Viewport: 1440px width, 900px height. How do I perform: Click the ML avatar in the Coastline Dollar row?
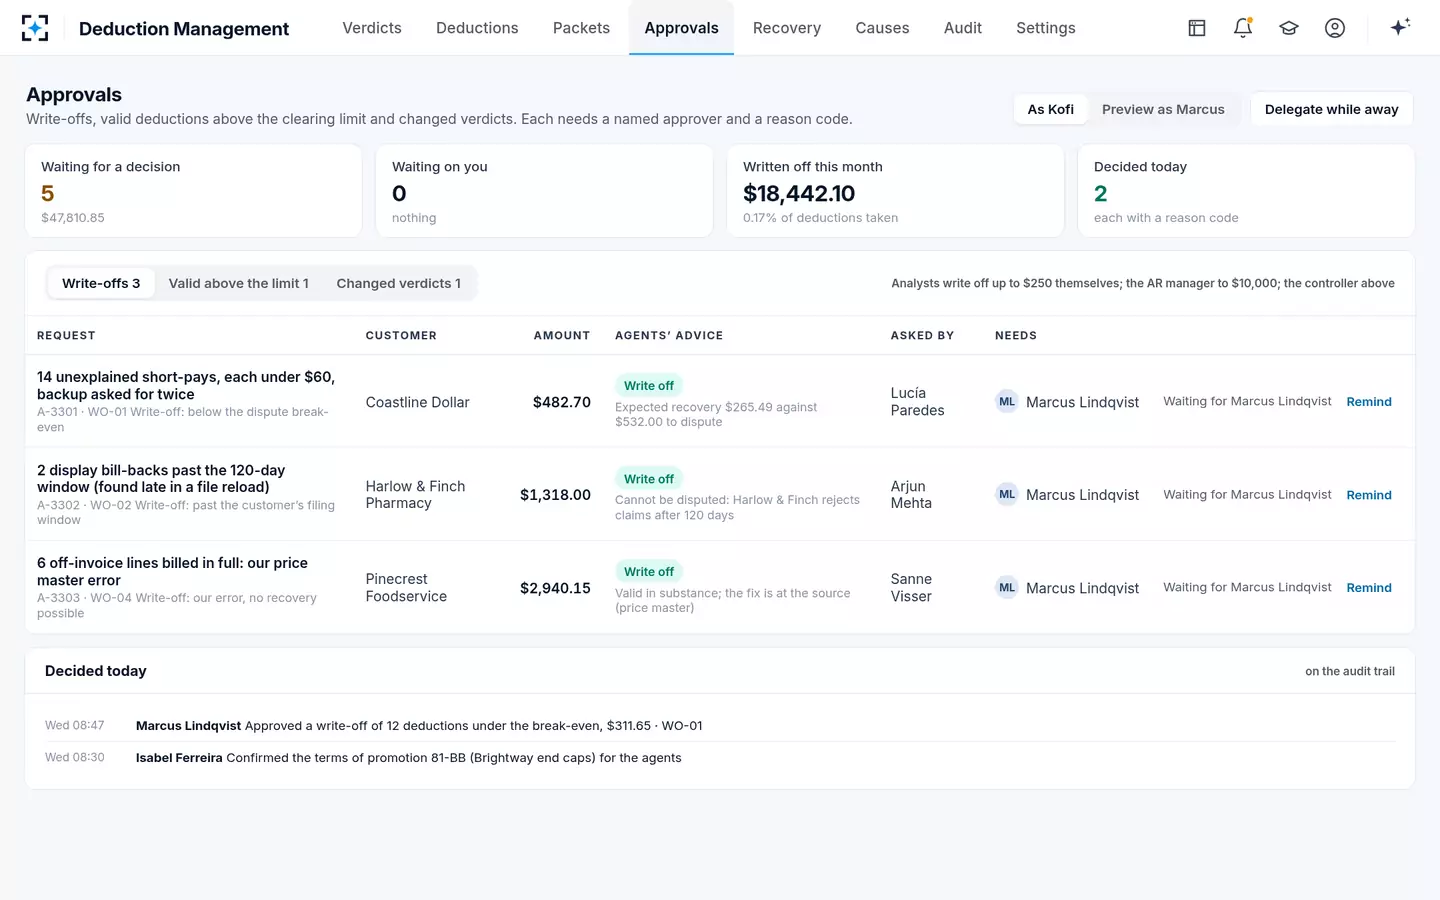[x=1007, y=402]
